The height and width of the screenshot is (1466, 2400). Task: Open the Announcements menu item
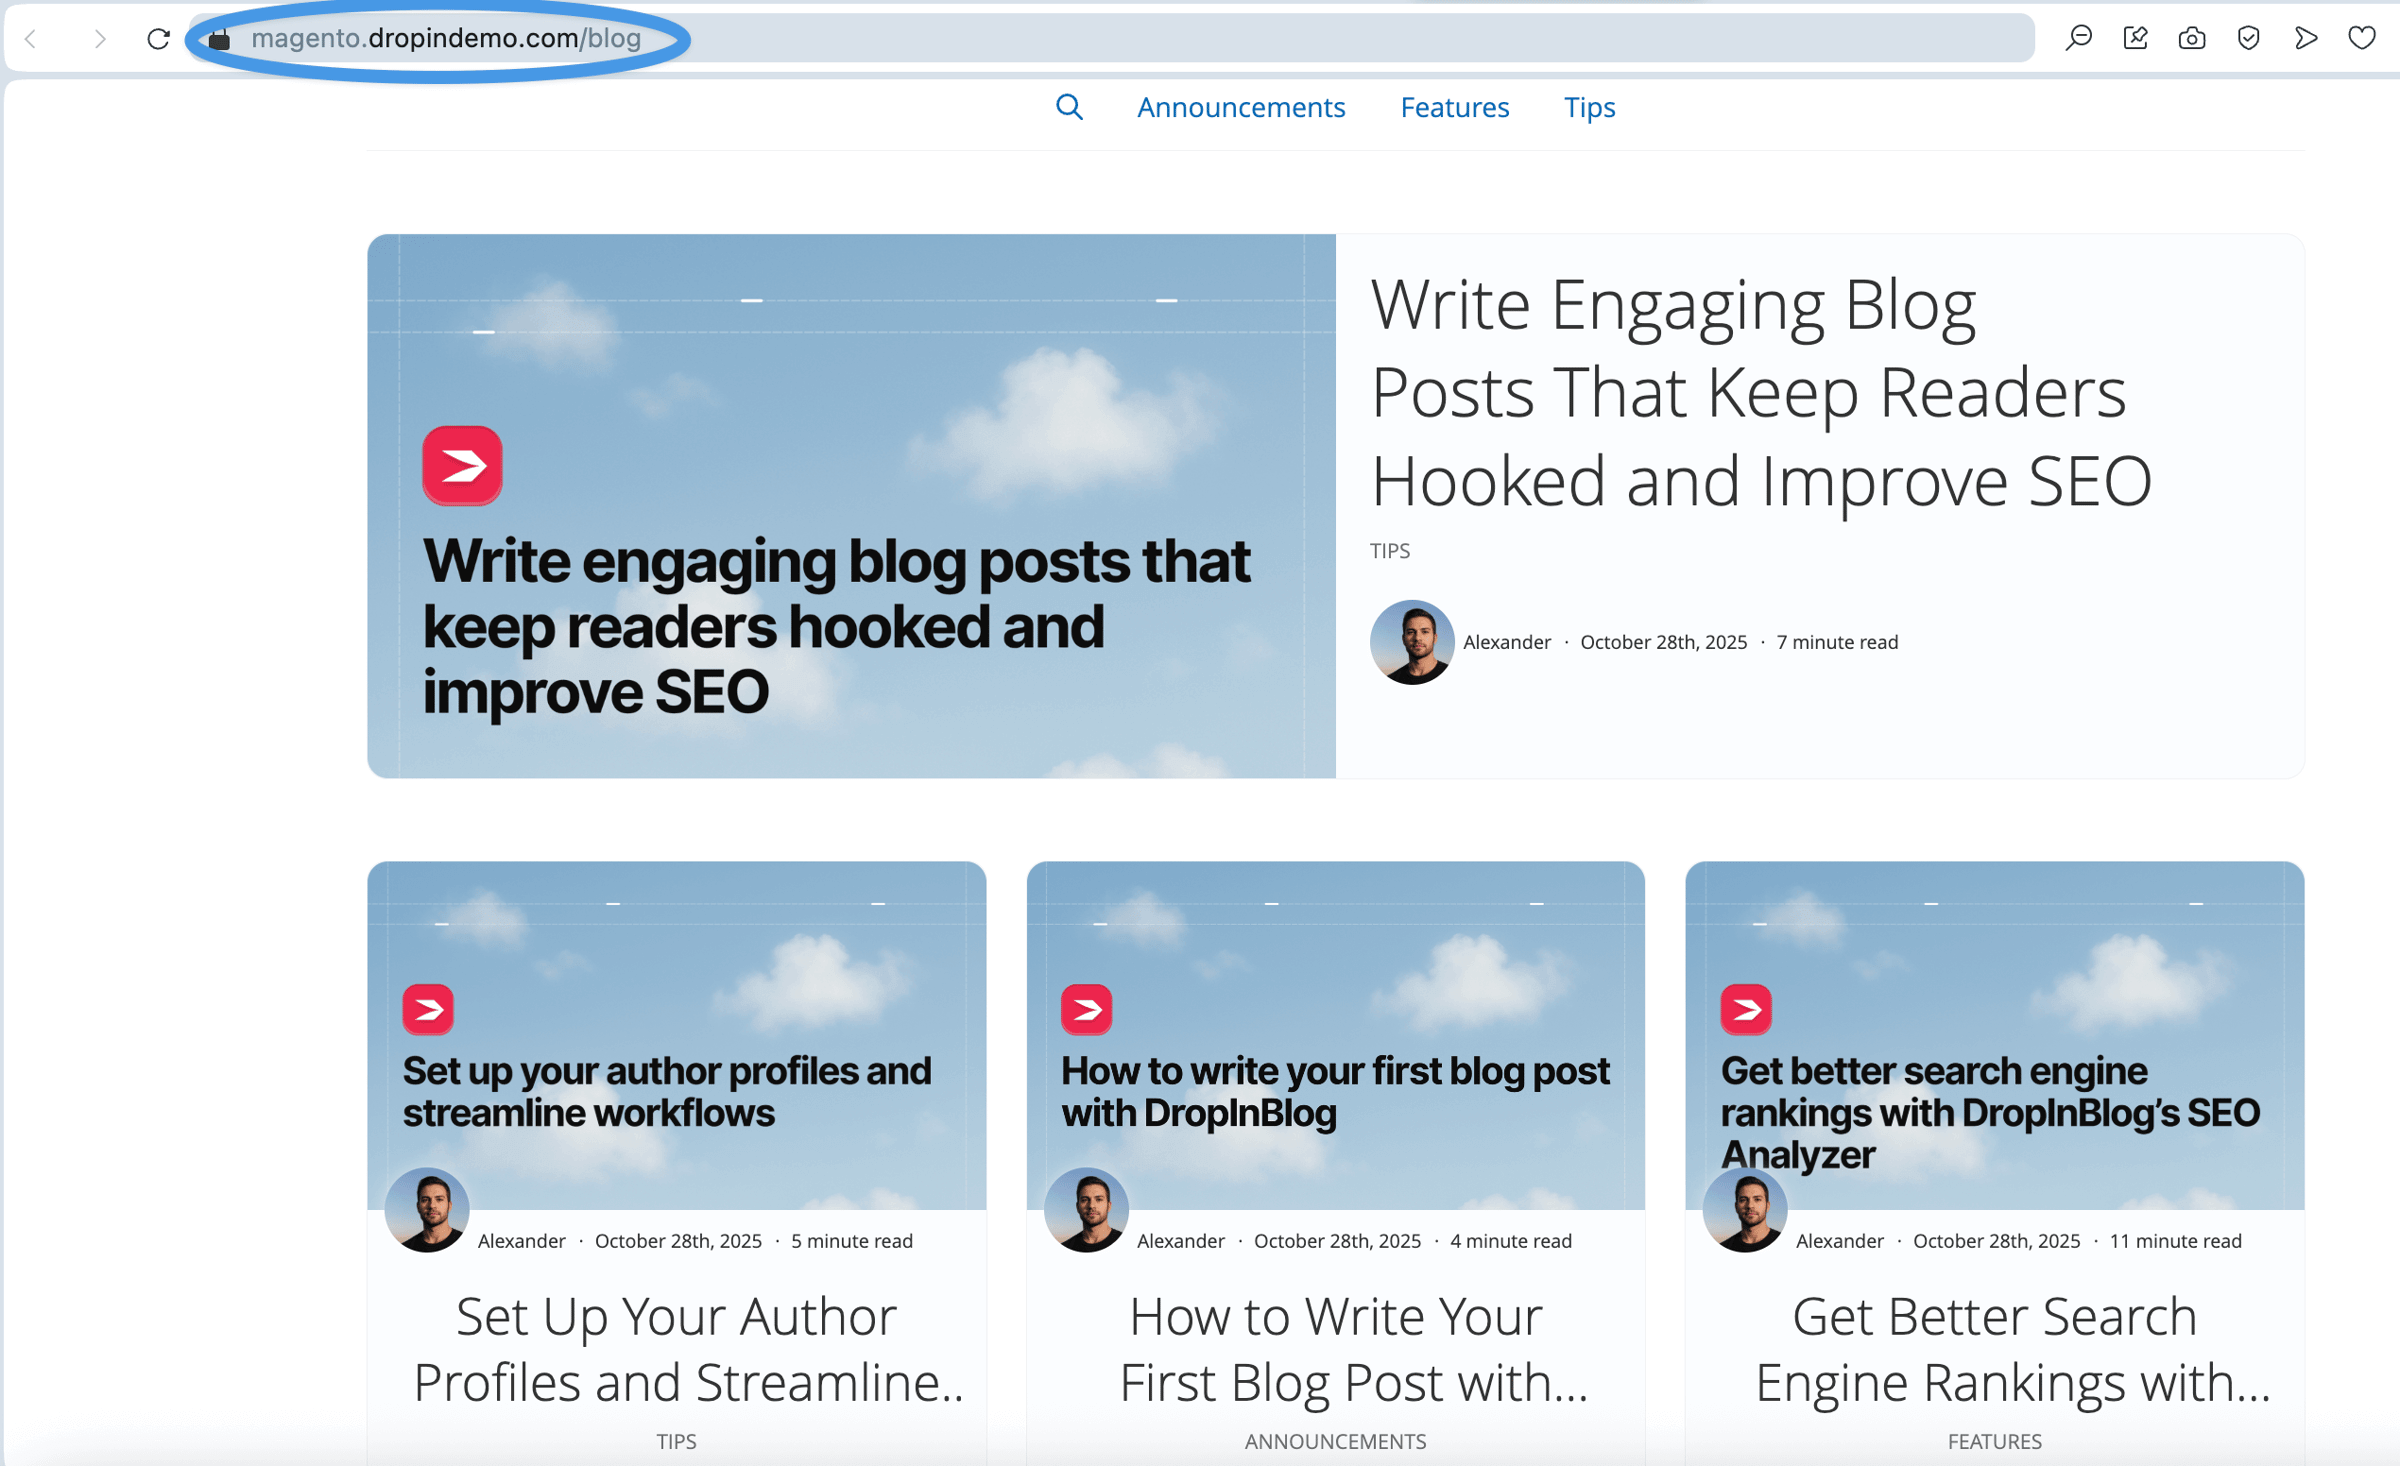1240,107
